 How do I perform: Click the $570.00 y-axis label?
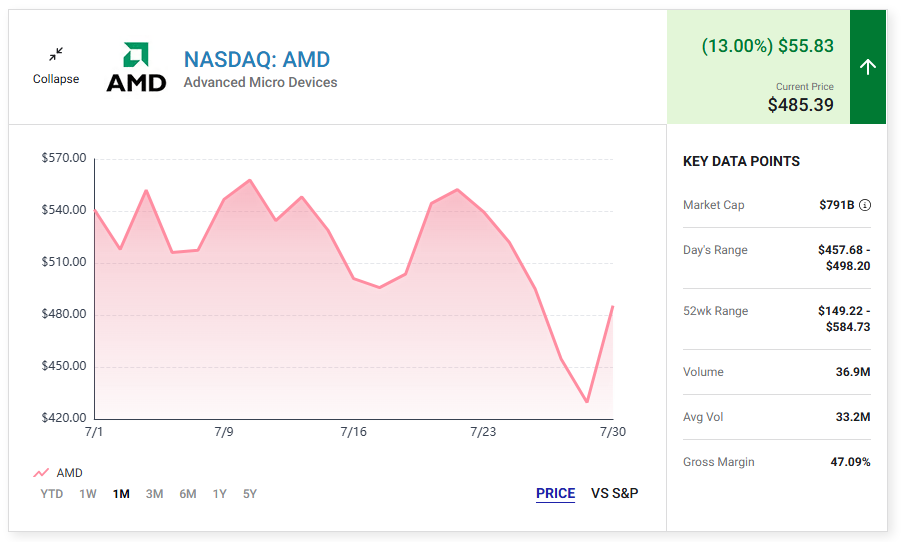(x=64, y=158)
